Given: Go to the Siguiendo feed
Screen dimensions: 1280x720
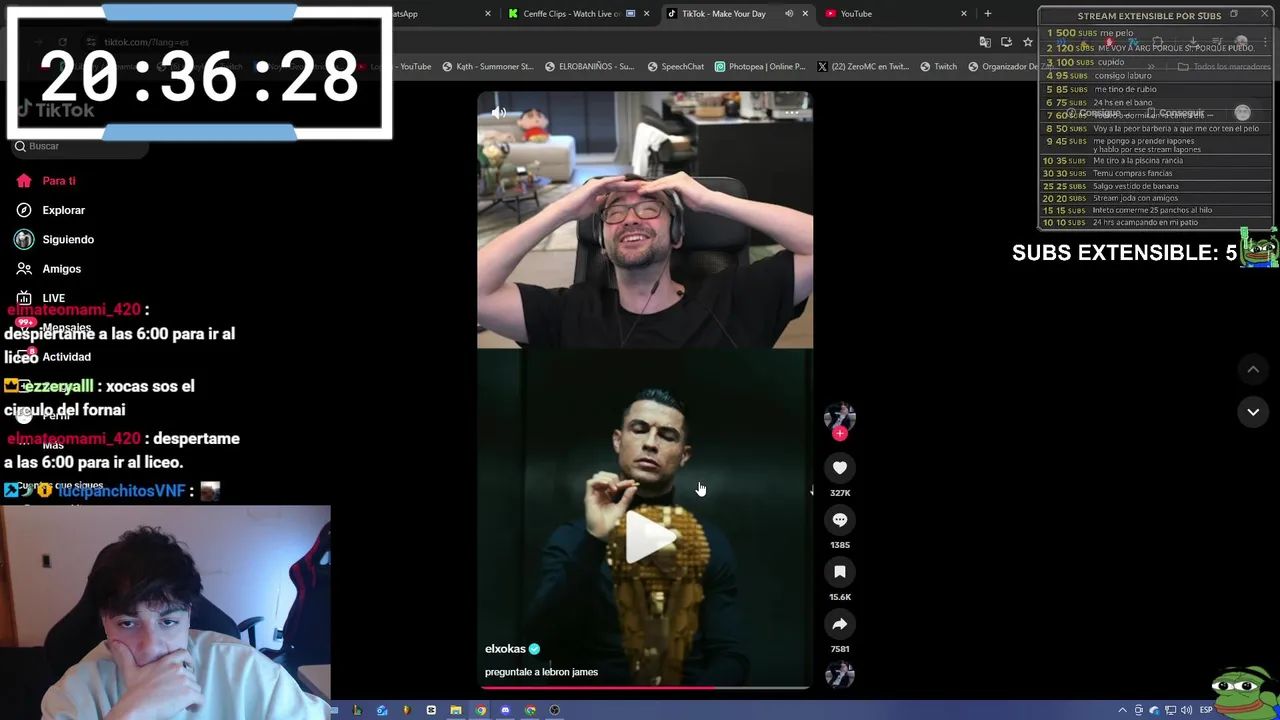Looking at the screenshot, I should tap(54, 239).
